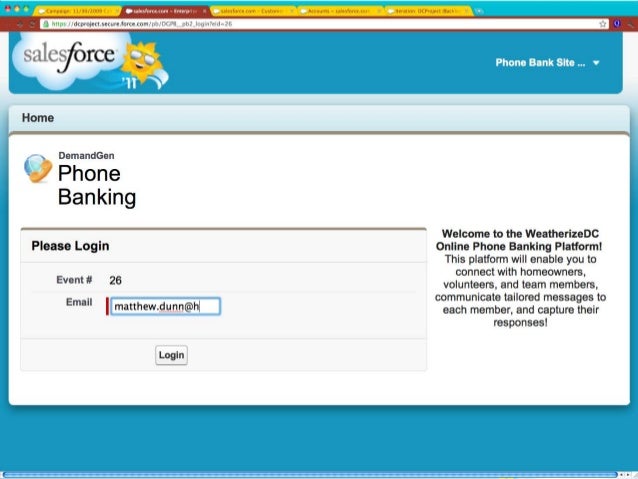
Task: Click the Phone Banking globe phone icon
Action: 38,168
